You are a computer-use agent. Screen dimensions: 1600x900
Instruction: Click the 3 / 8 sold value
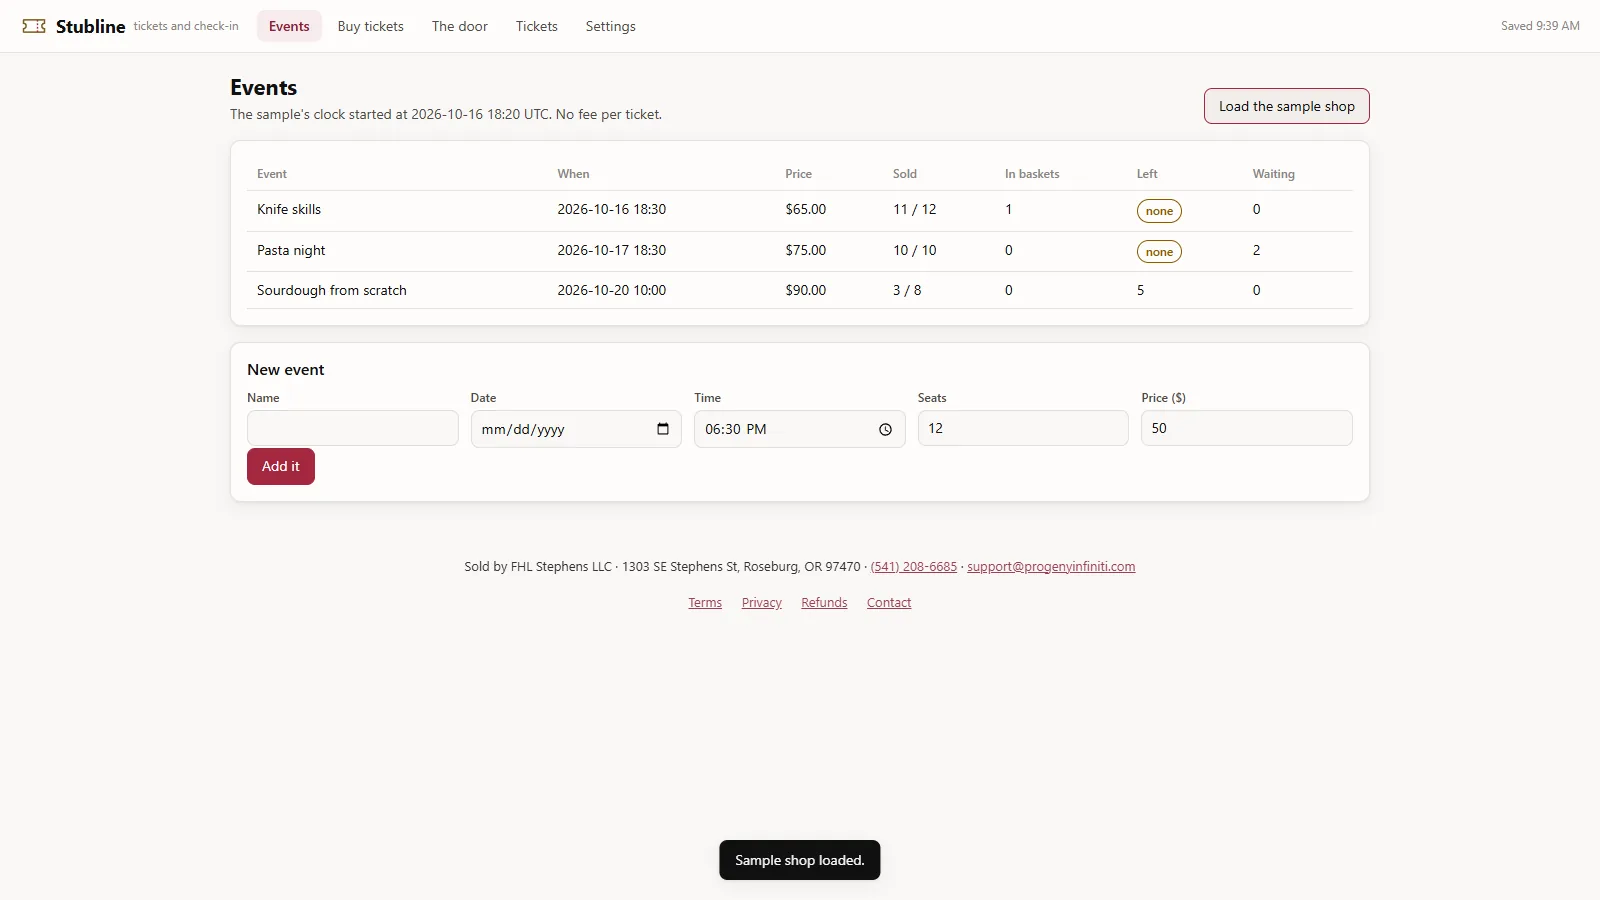907,290
